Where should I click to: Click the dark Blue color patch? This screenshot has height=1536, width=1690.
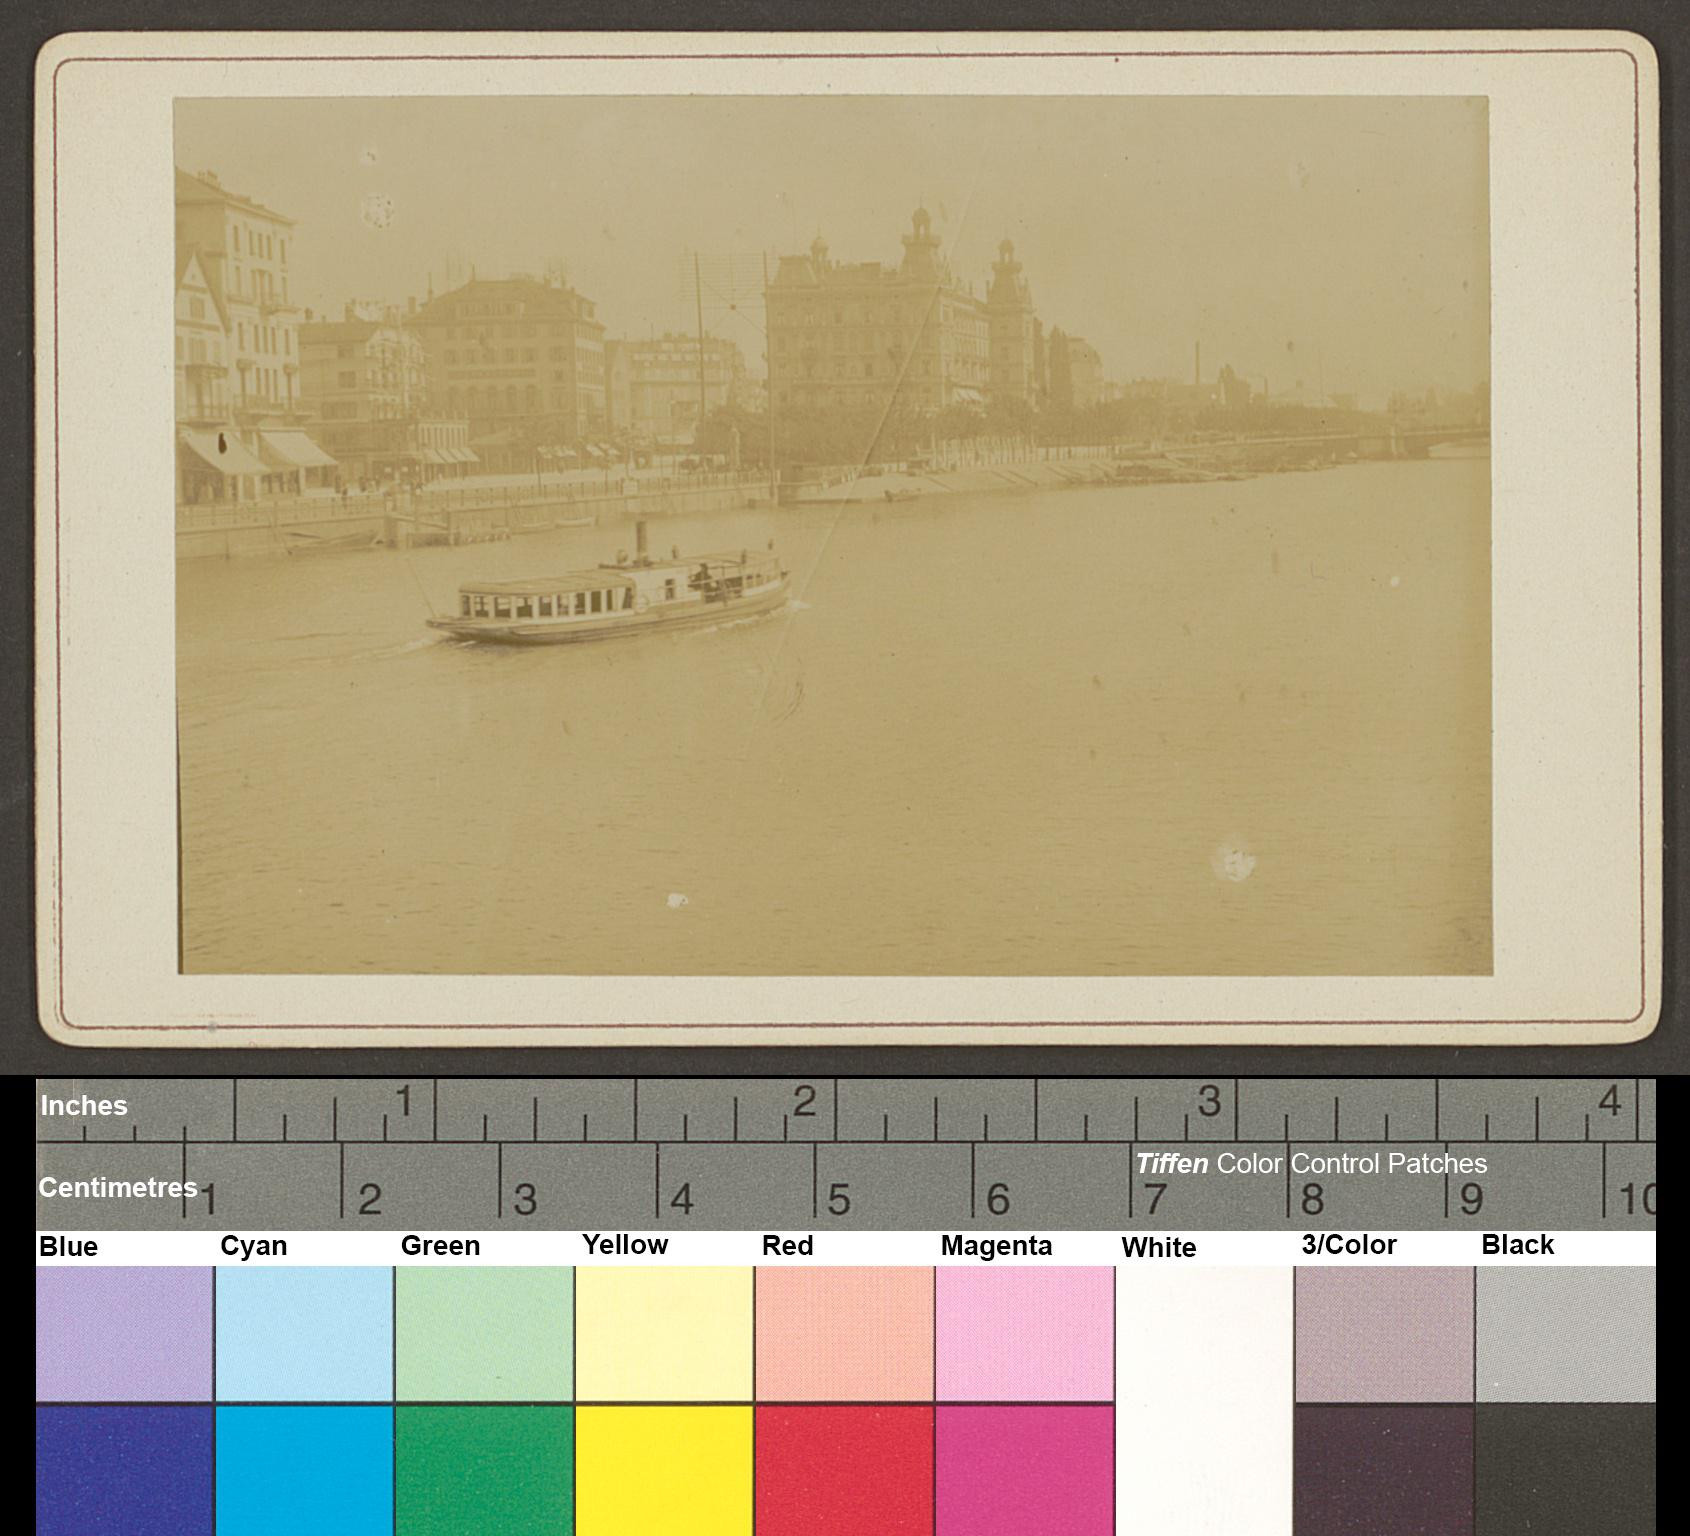(x=124, y=1471)
